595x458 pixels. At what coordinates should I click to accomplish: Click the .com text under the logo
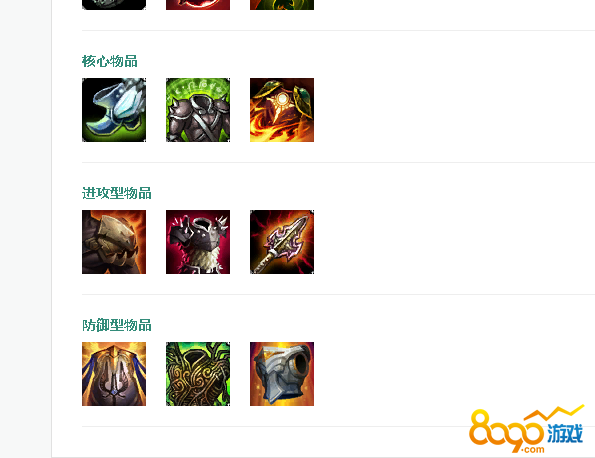[533, 450]
